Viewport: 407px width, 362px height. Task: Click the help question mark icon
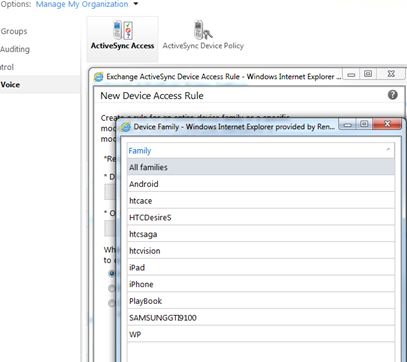[x=393, y=95]
